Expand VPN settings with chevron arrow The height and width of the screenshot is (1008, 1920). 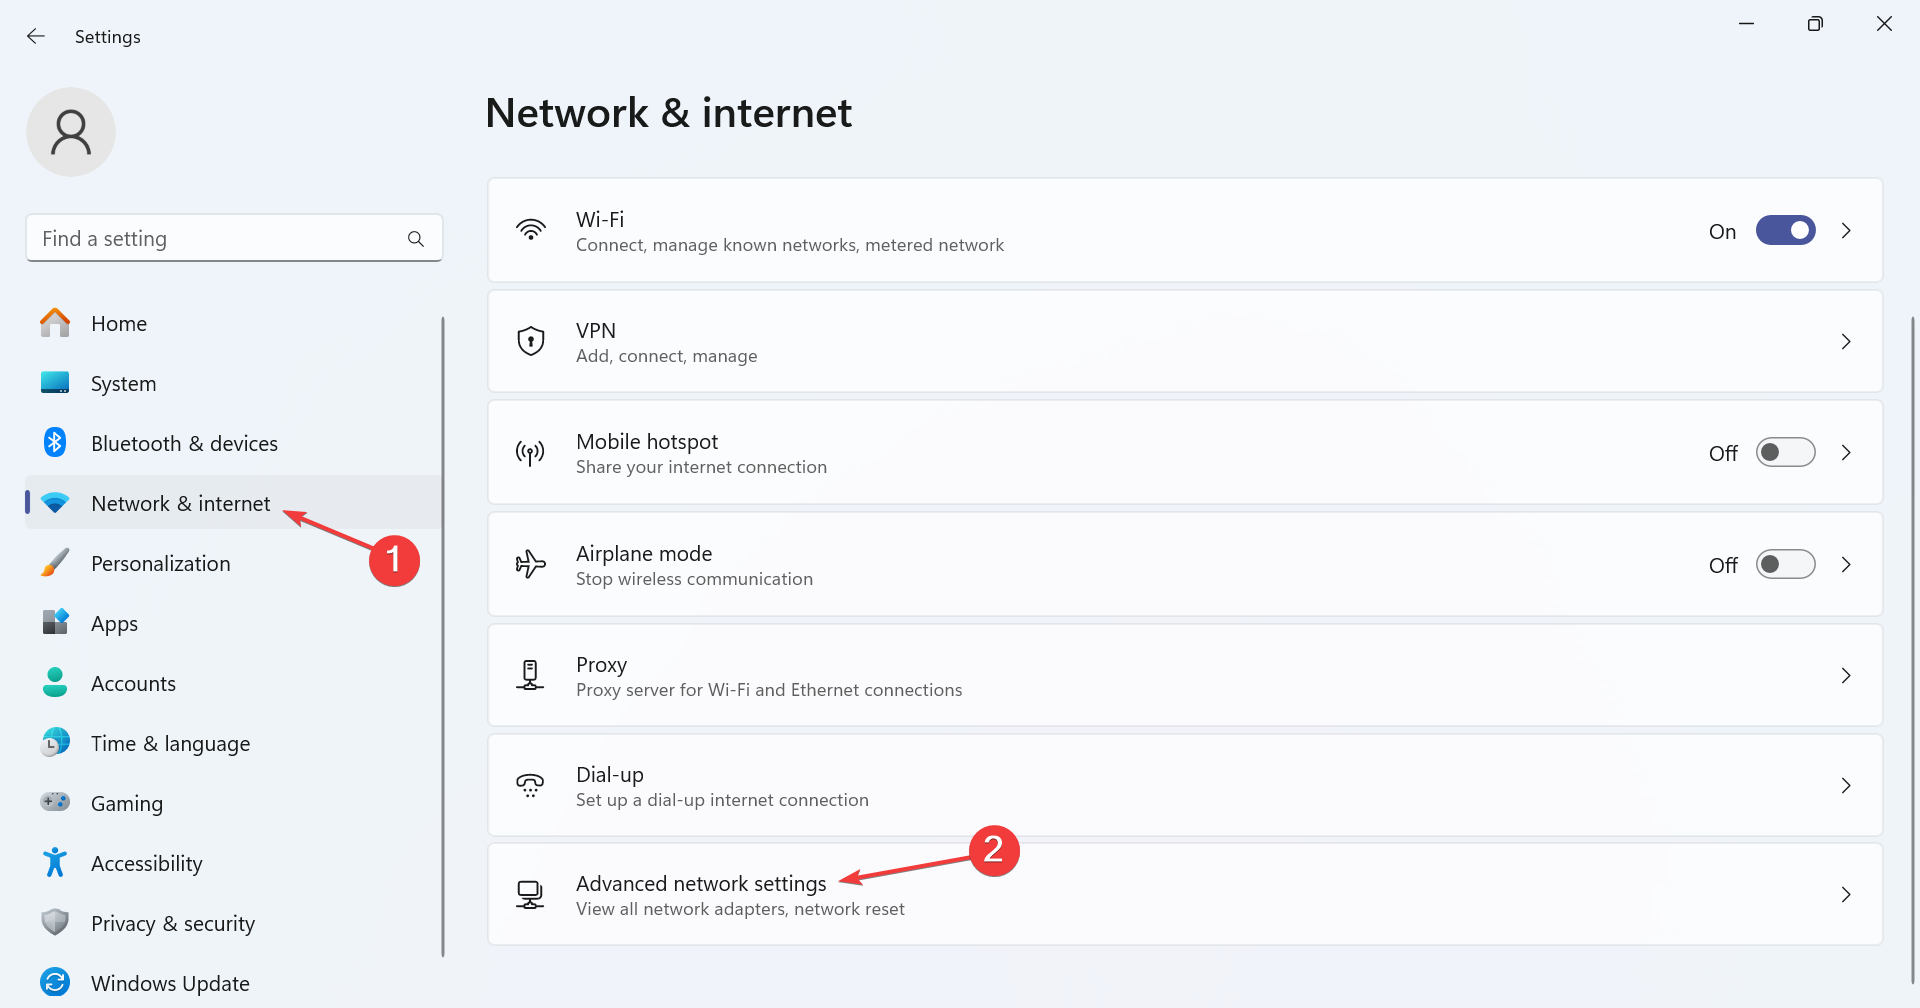pyautogui.click(x=1846, y=342)
